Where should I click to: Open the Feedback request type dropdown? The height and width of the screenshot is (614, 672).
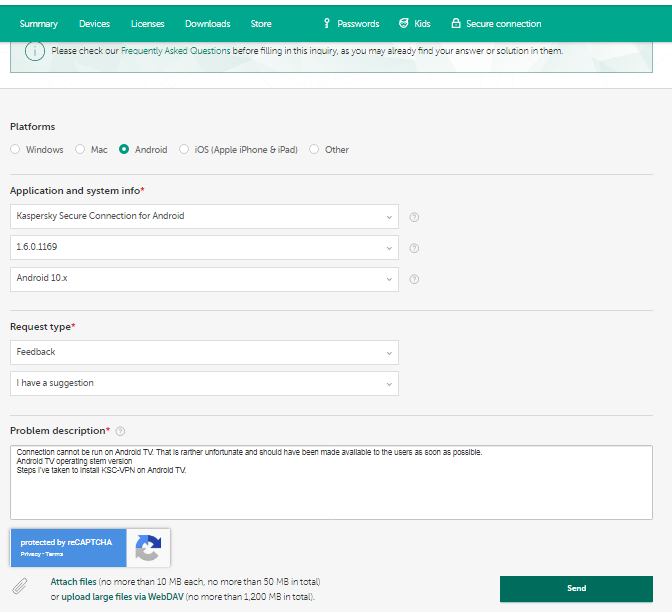point(204,352)
